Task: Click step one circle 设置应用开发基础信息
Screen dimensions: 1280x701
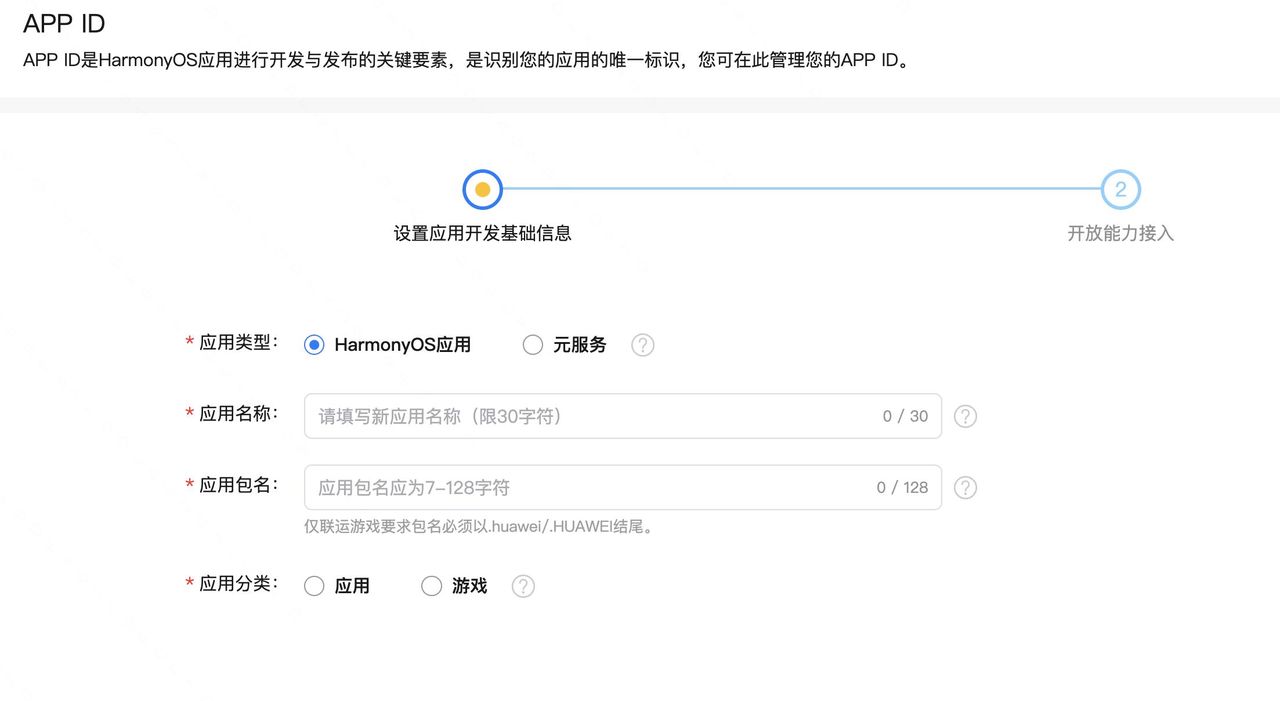Action: pyautogui.click(x=482, y=189)
